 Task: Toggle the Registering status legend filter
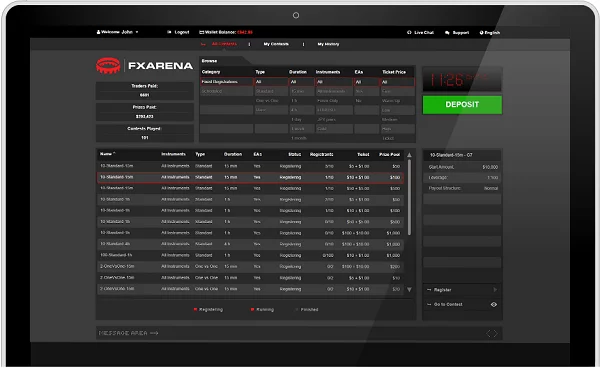[208, 309]
